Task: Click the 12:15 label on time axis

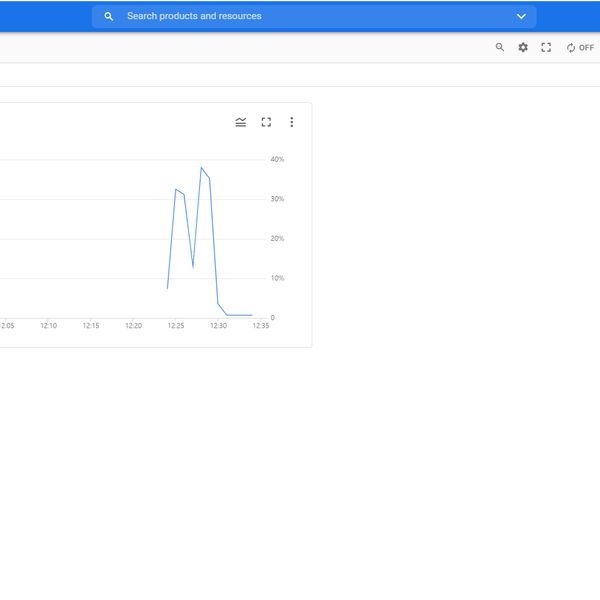Action: click(x=91, y=325)
